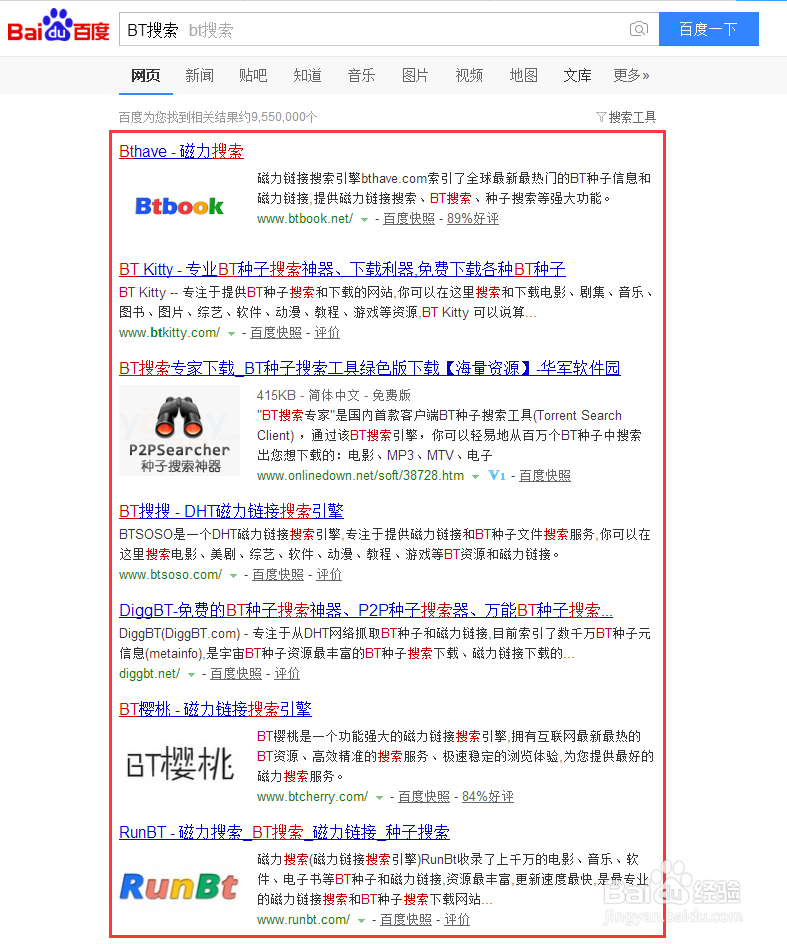787x944 pixels.
Task: Expand dropdown arrow next to www.runbt.com/
Action: pyautogui.click(x=361, y=921)
